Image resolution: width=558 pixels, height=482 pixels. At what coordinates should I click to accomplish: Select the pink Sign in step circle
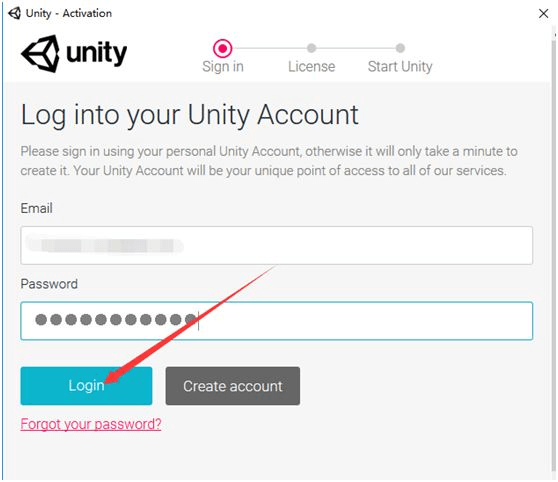click(x=222, y=48)
